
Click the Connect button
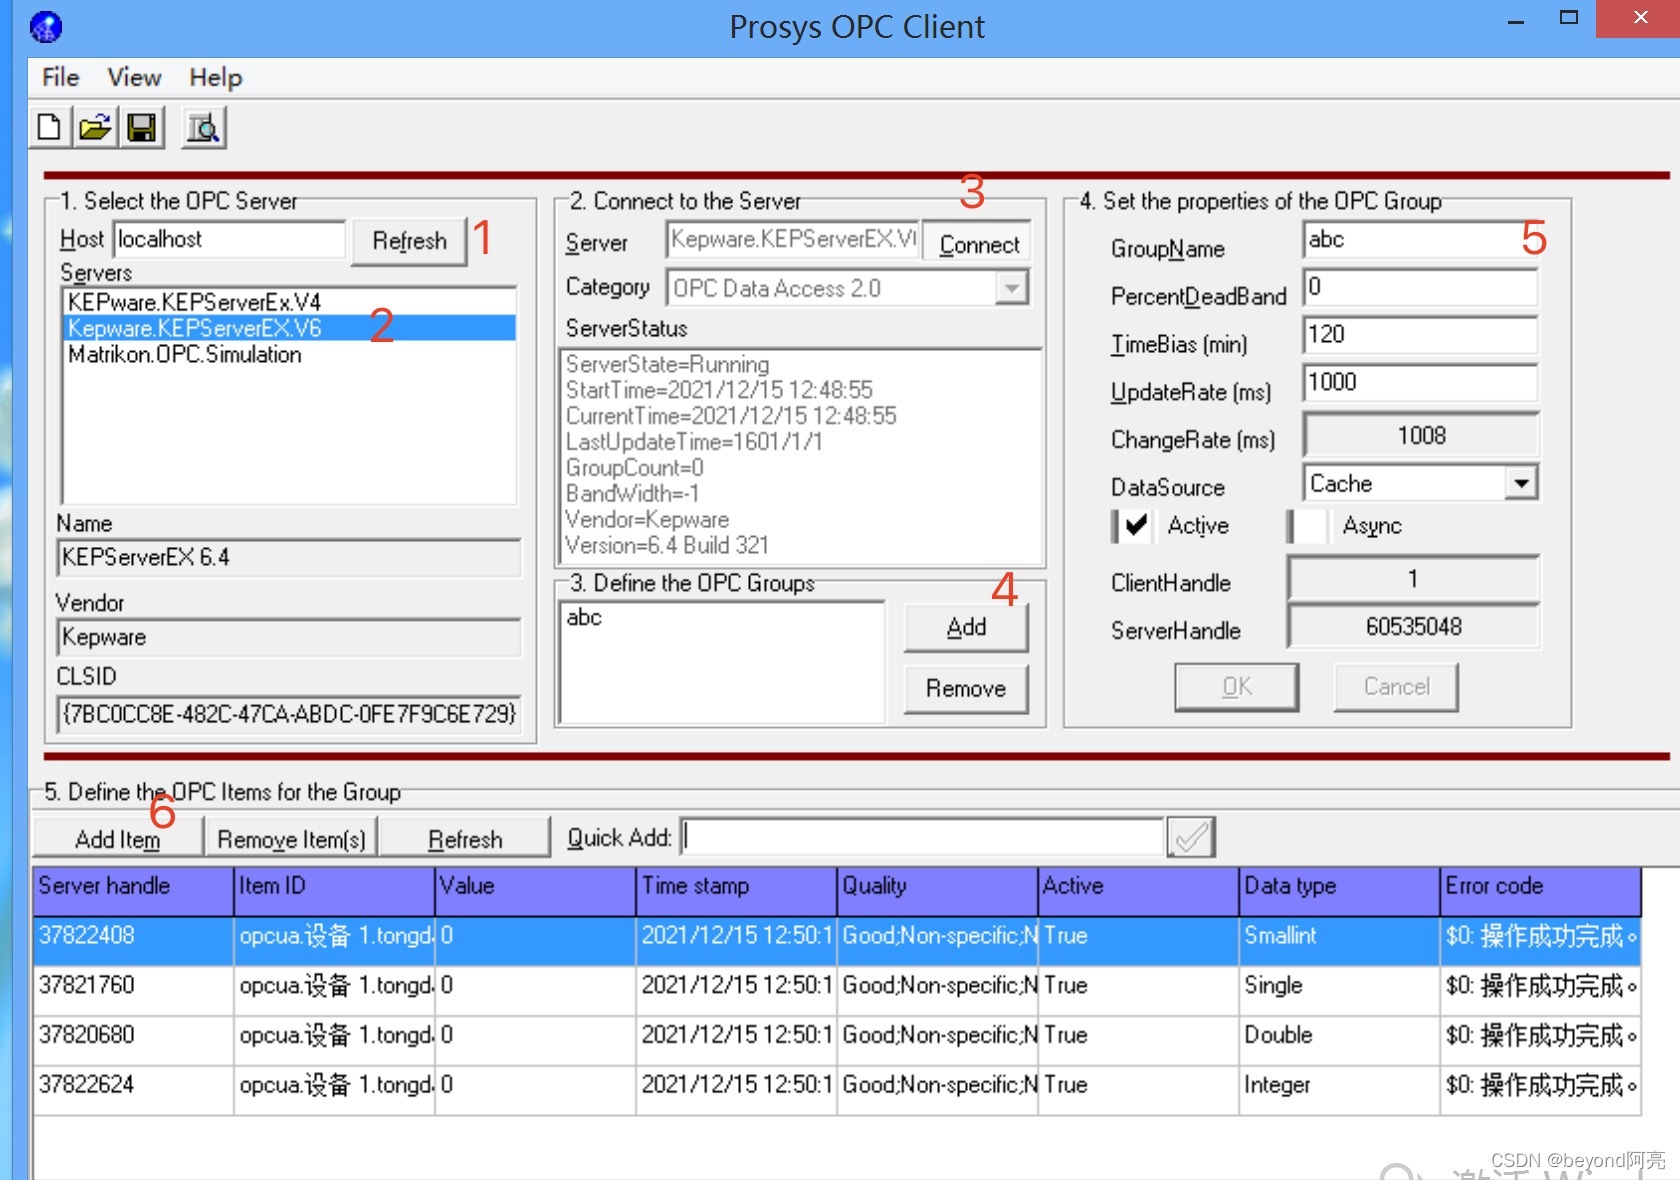tap(978, 244)
